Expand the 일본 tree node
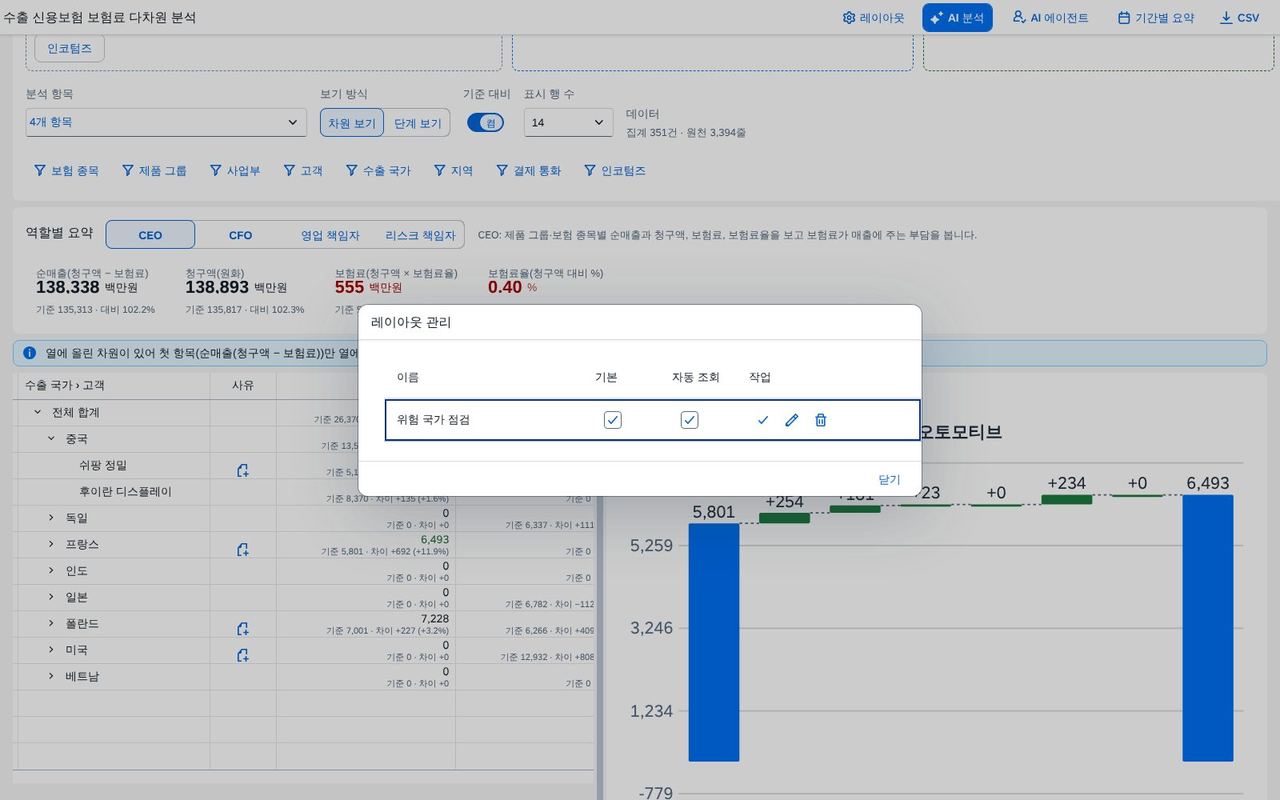Viewport: 1280px width, 800px height. [x=51, y=597]
